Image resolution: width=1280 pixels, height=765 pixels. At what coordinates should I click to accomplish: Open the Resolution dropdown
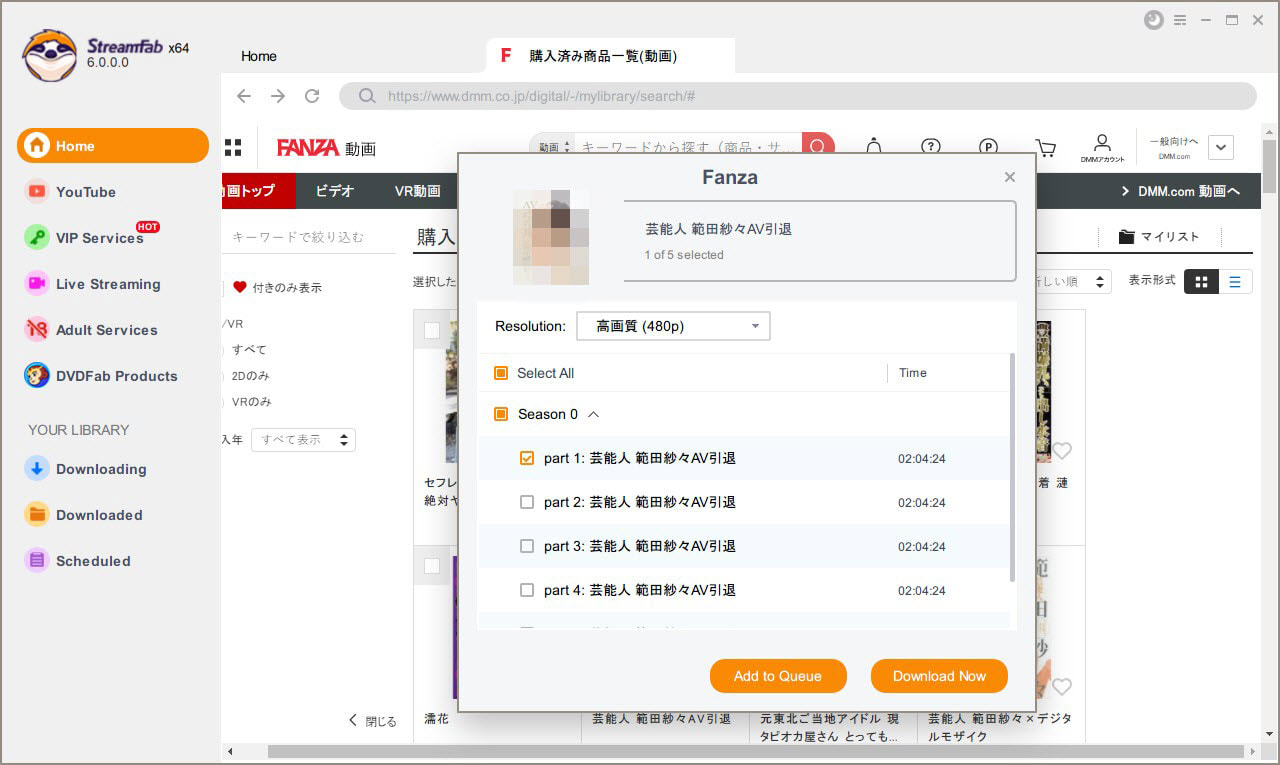click(x=673, y=326)
